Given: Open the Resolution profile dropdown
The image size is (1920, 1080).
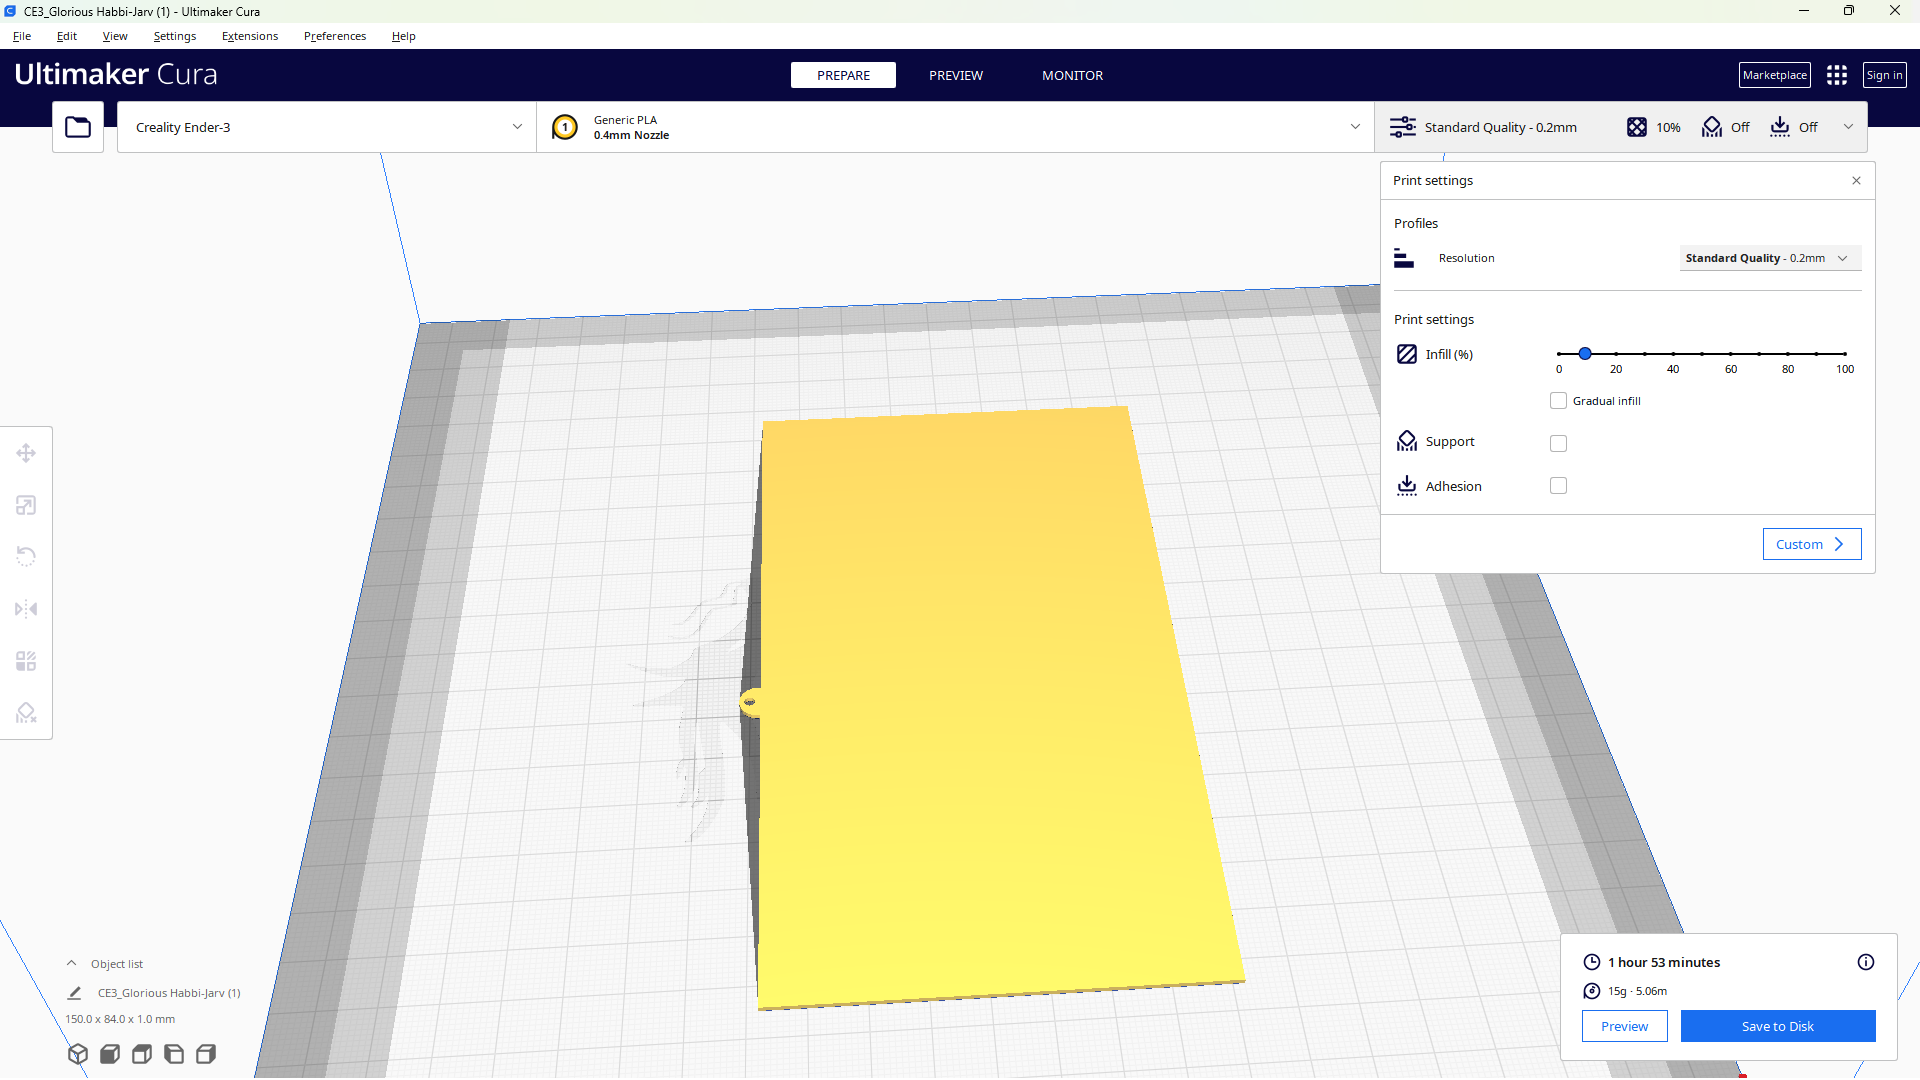Looking at the screenshot, I should tap(1768, 258).
